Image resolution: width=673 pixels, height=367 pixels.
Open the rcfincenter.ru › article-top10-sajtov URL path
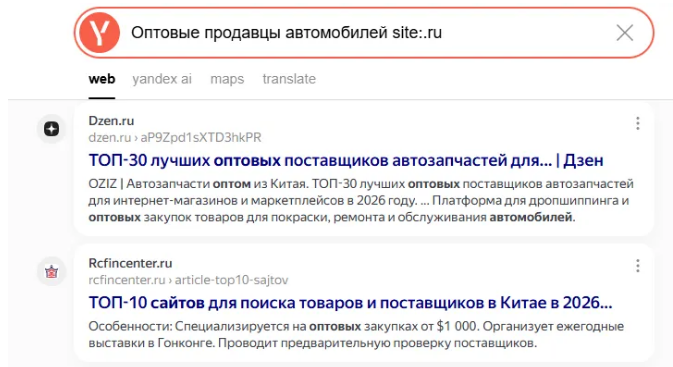click(x=188, y=280)
